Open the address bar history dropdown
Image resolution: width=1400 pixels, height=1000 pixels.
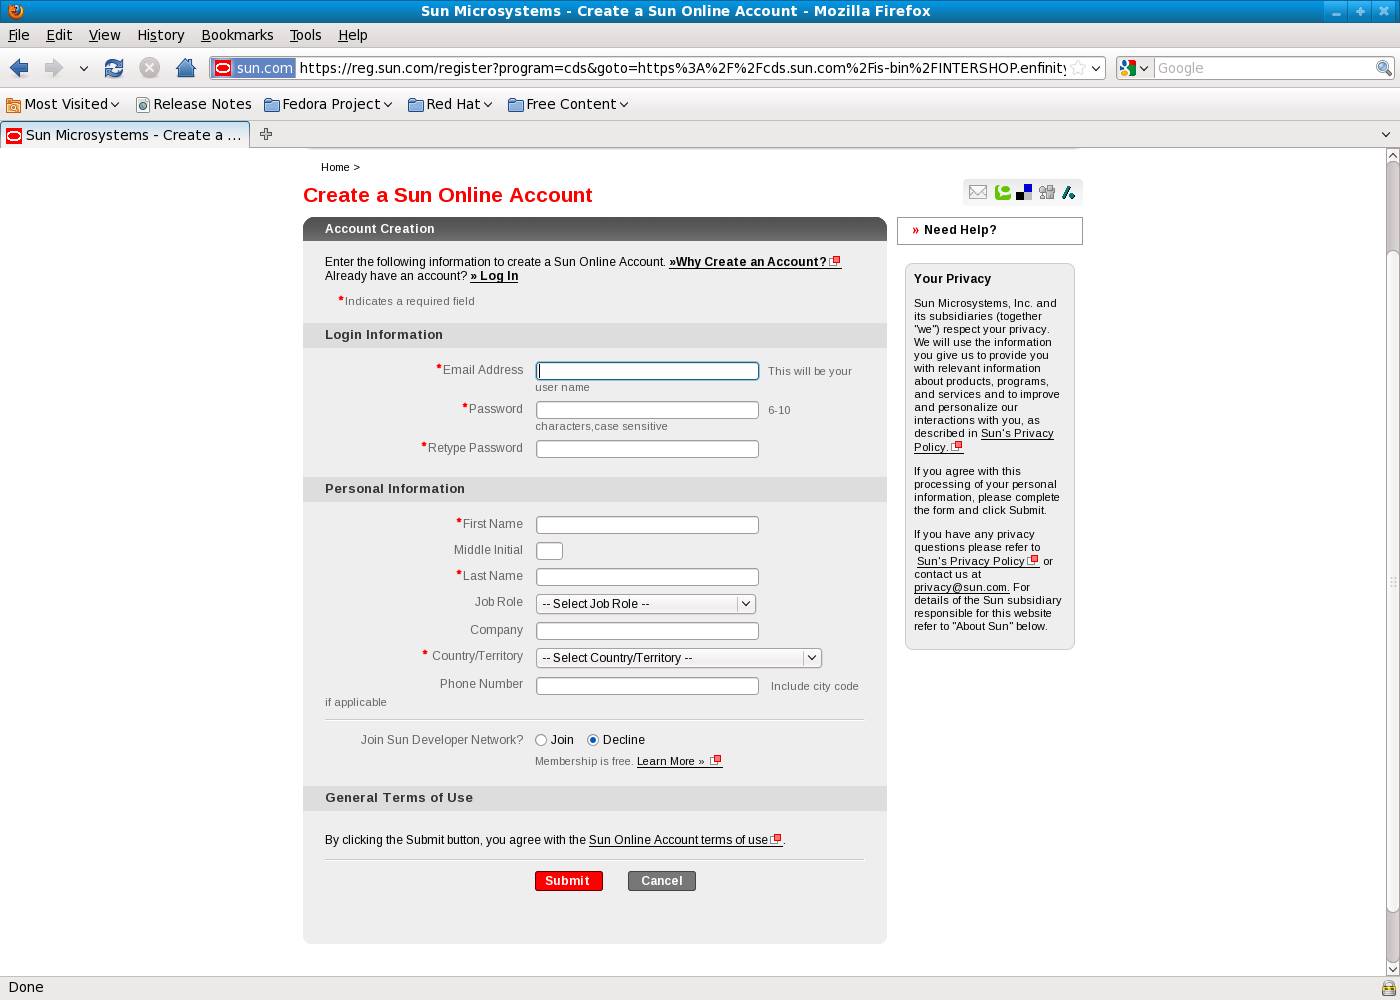pos(1096,68)
